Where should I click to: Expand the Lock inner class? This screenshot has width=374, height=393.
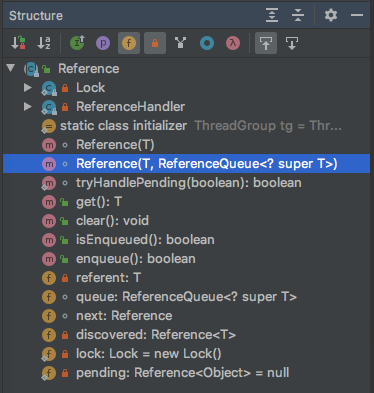point(28,87)
